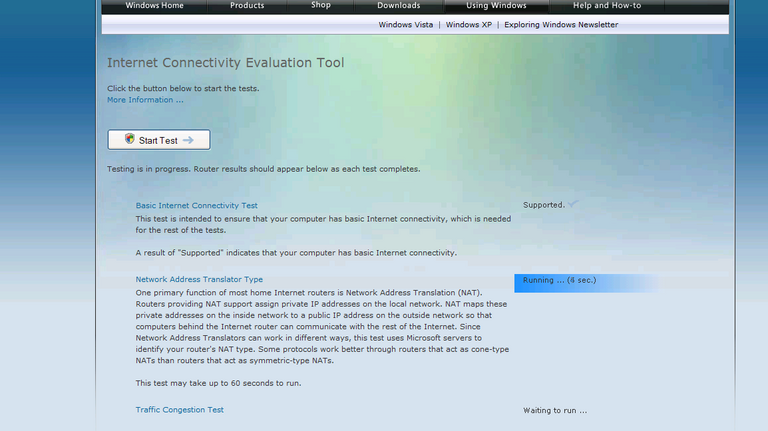Screen dimensions: 768x431
Task: Click the Running progress bar
Action: [x=588, y=283]
